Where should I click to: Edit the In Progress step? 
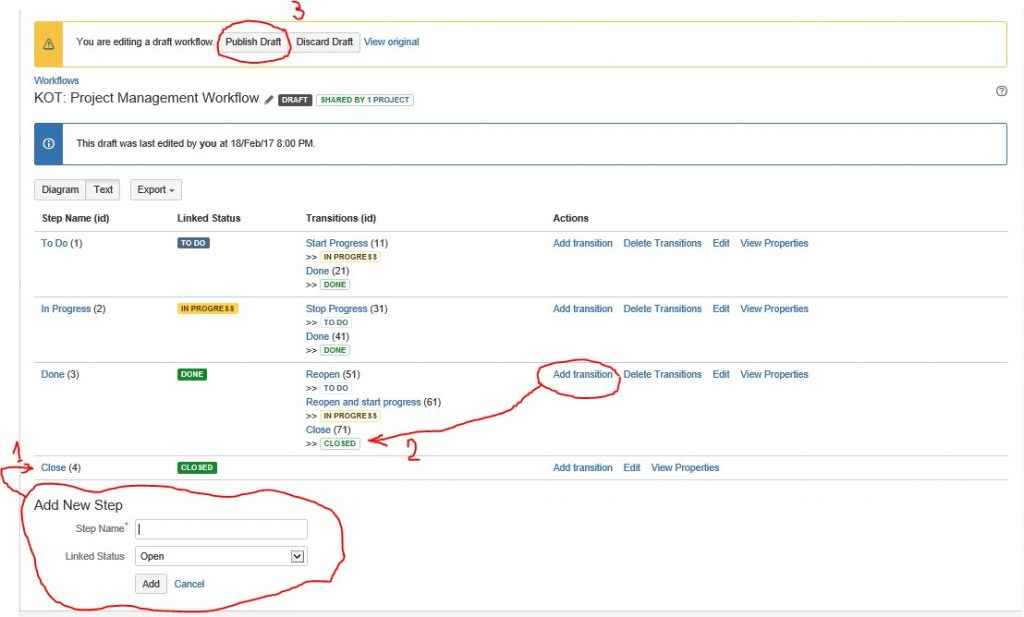tap(721, 309)
